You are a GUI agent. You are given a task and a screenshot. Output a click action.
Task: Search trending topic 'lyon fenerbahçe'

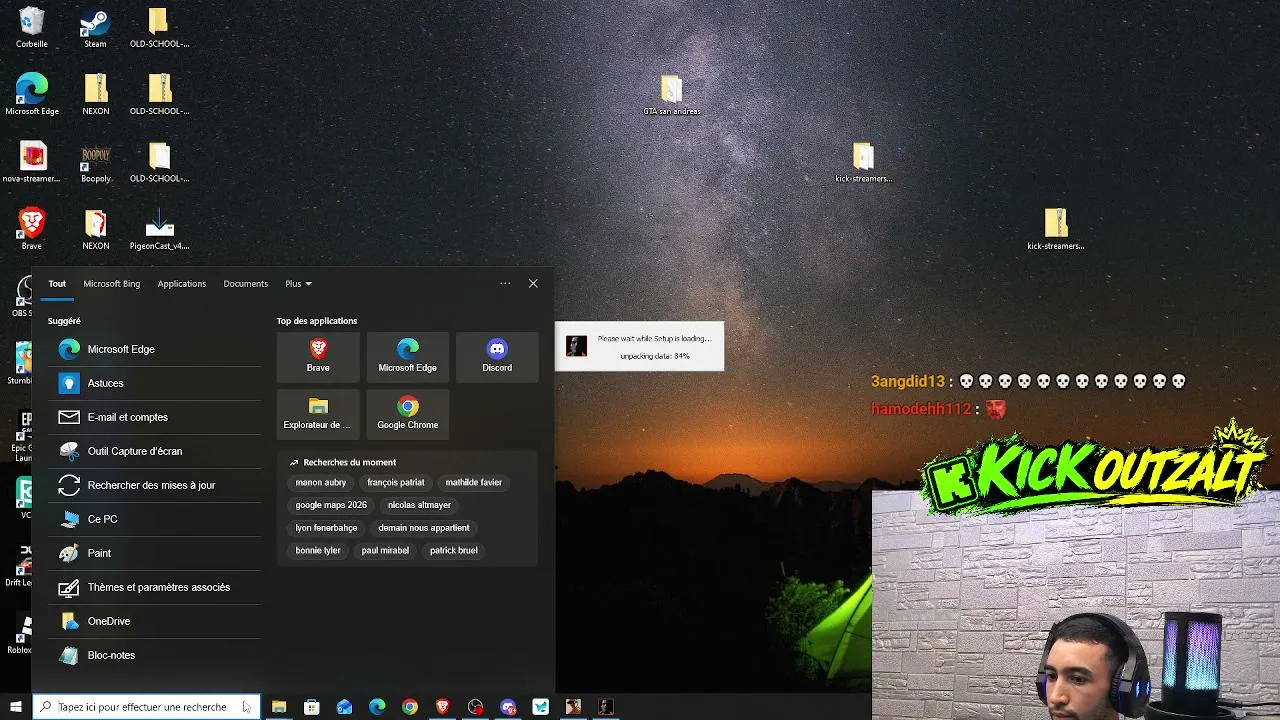click(326, 528)
